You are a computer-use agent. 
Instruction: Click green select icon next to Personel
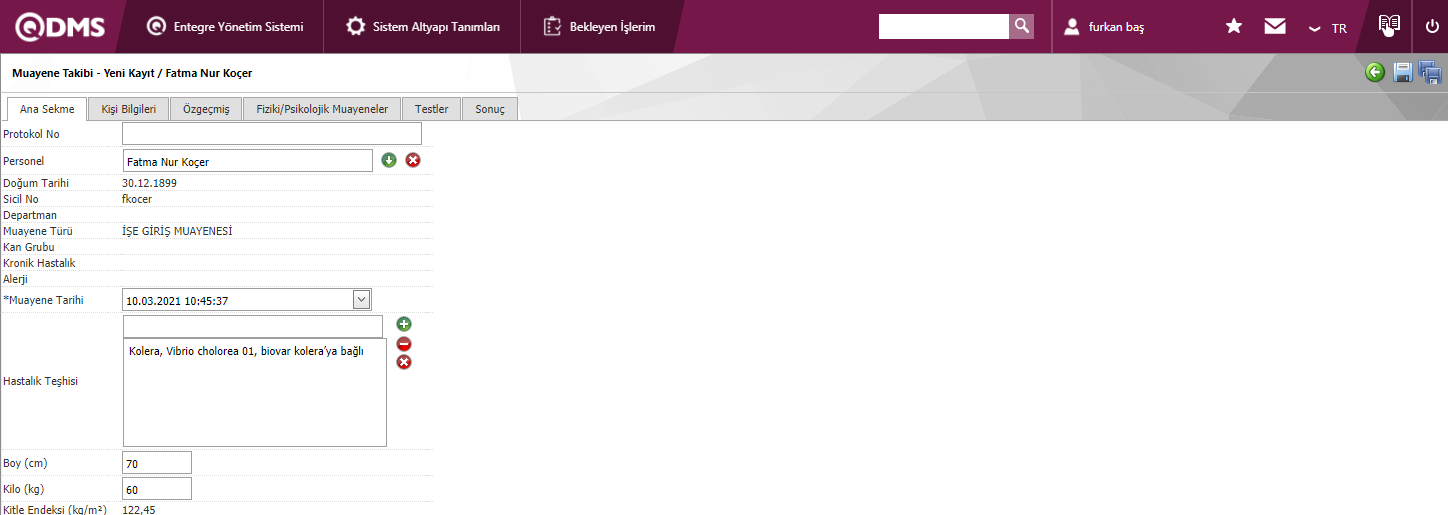pos(389,160)
